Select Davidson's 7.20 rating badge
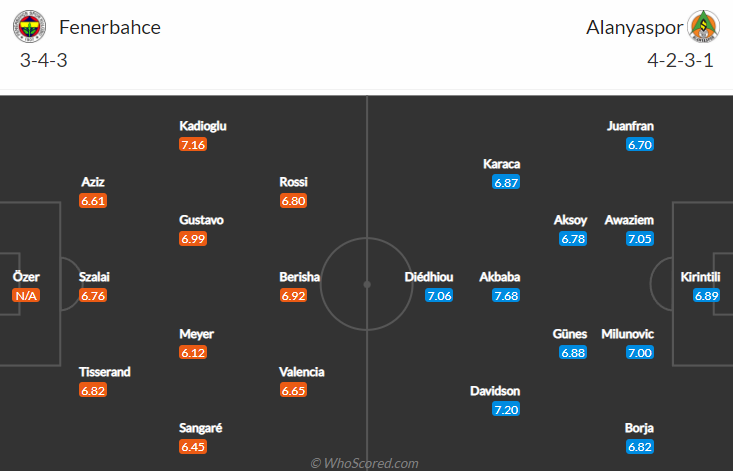Screen dimensions: 733x471 [506, 410]
